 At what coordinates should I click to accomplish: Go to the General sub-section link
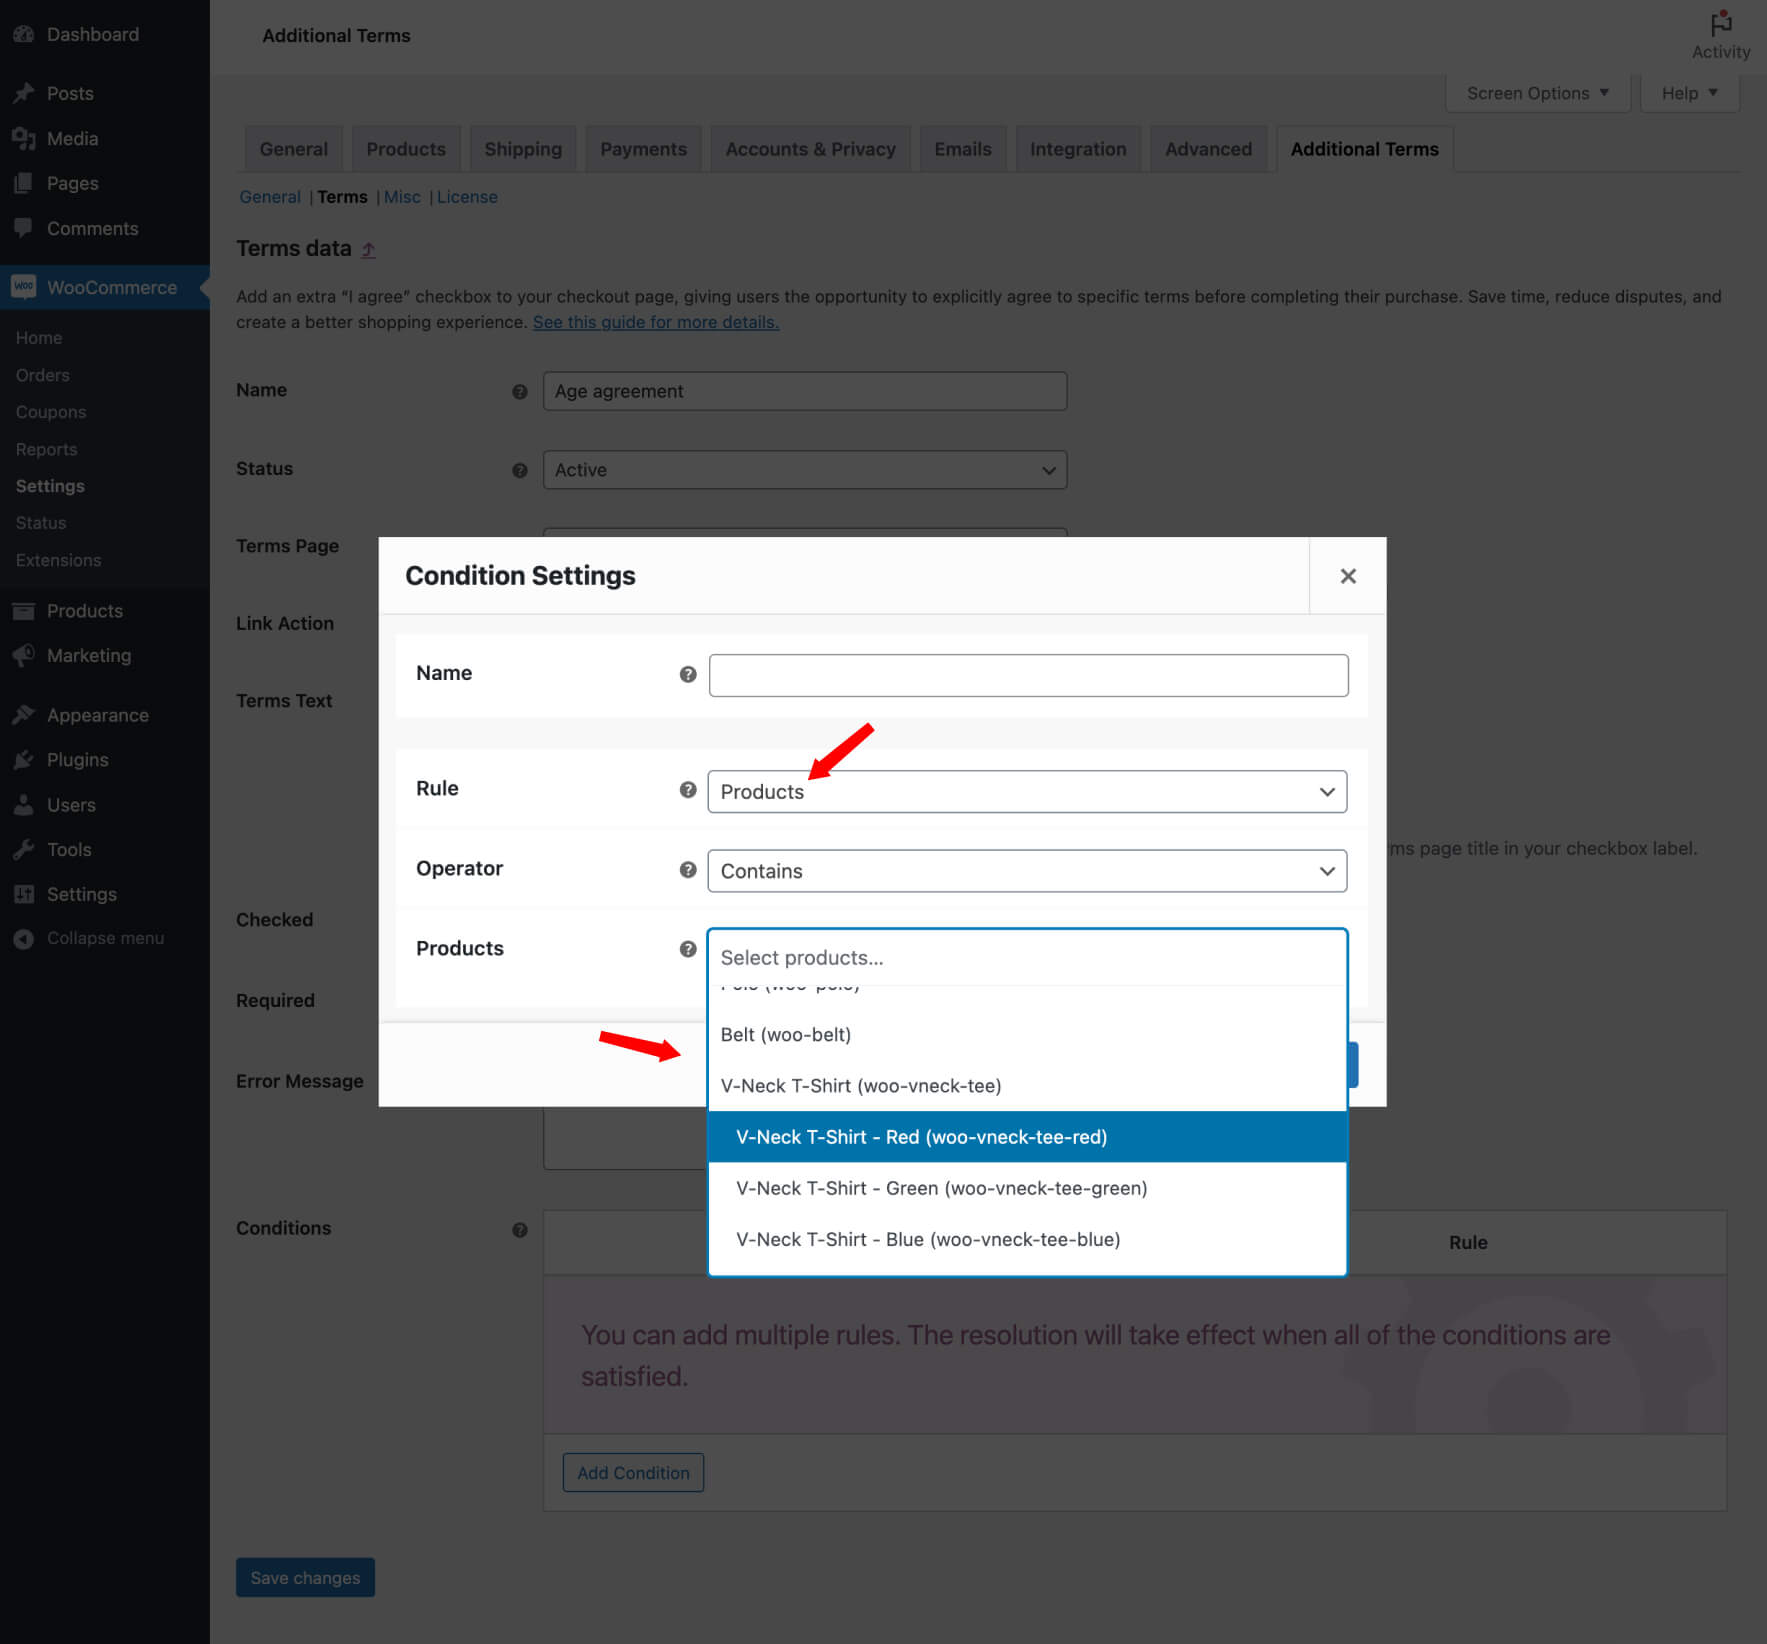270,197
